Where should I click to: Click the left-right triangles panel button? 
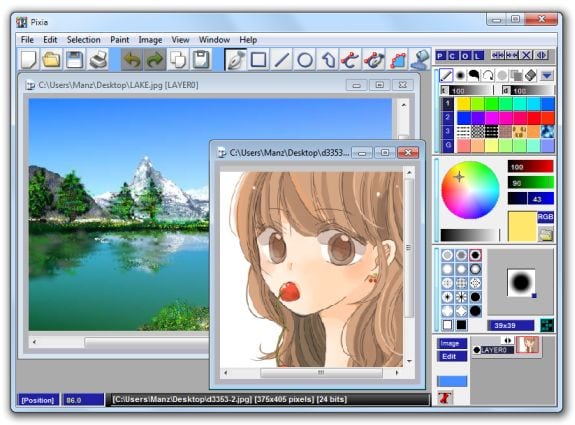point(541,55)
